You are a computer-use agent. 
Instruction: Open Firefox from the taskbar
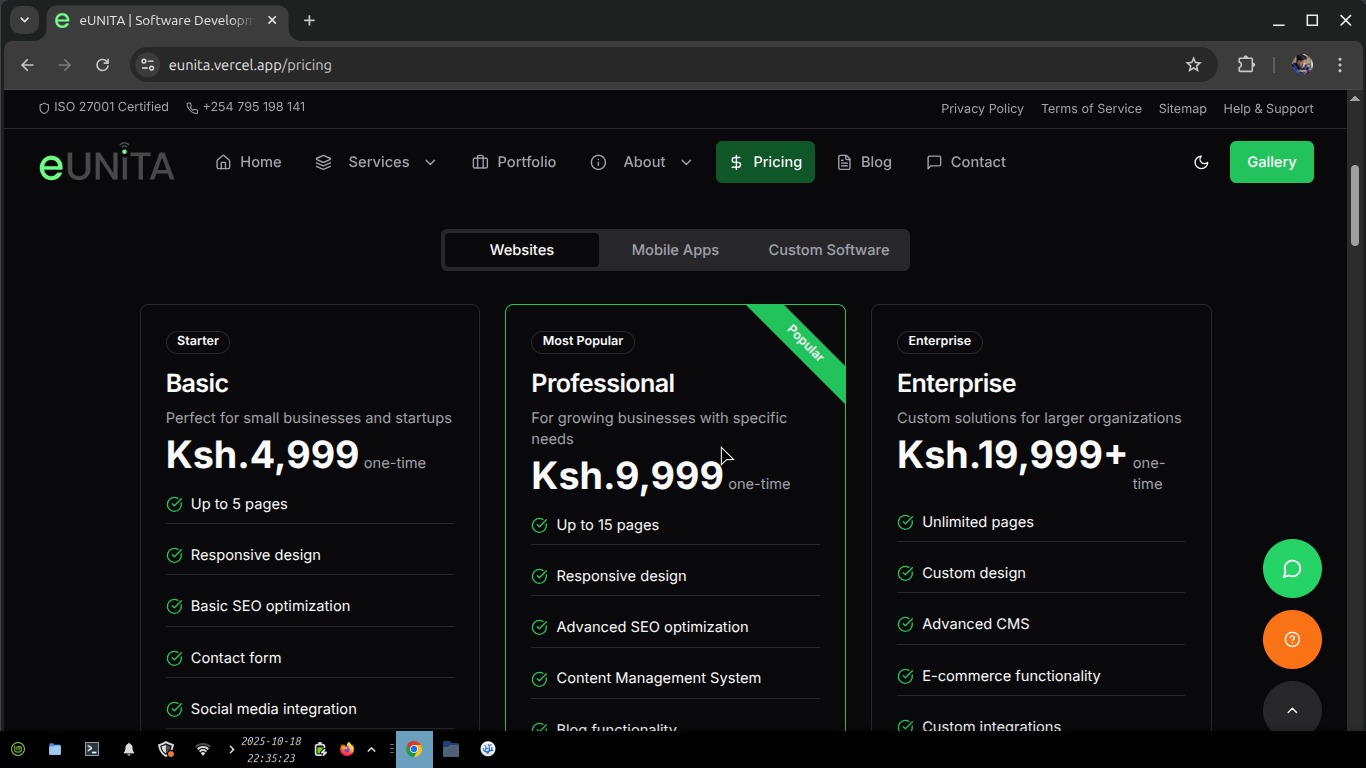(347, 749)
